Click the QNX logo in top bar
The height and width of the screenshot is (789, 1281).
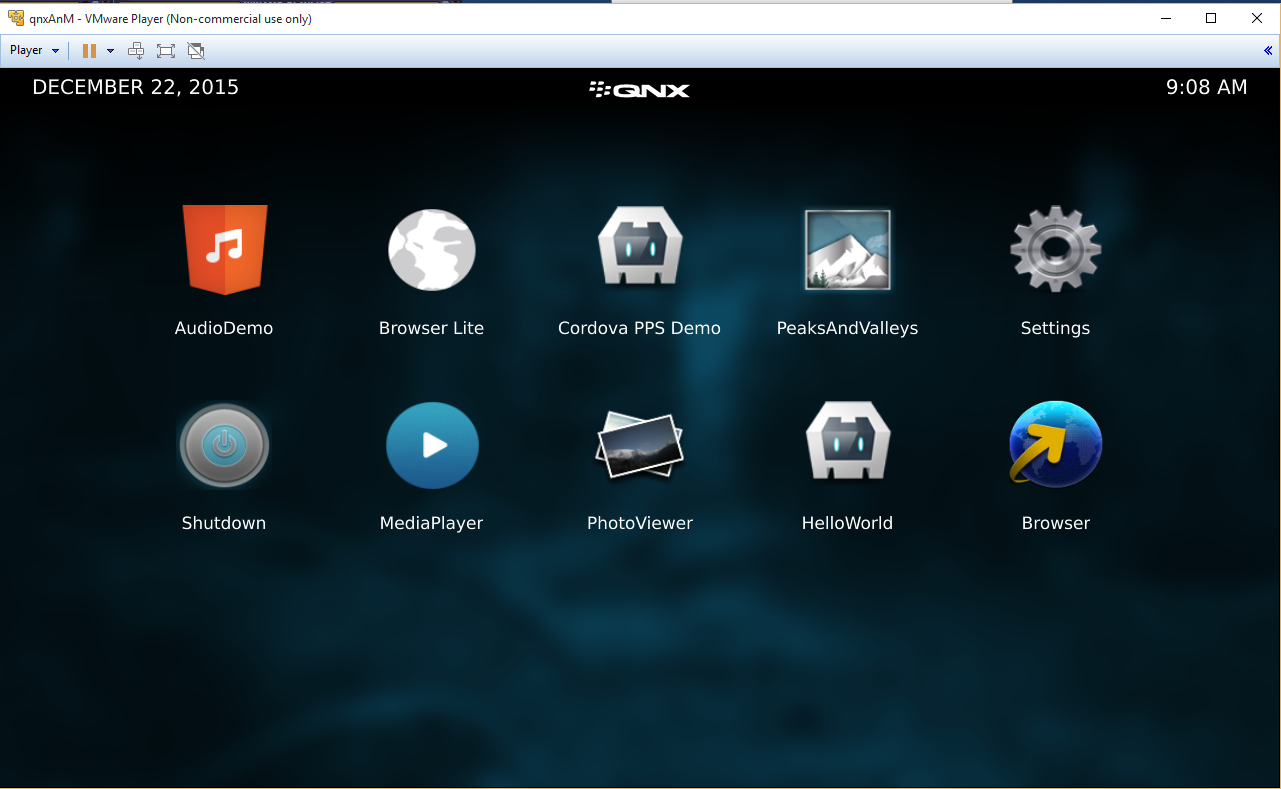click(640, 89)
